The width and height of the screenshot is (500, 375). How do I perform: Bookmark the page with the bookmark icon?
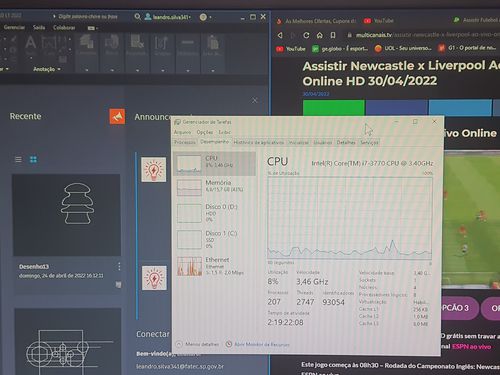(333, 35)
